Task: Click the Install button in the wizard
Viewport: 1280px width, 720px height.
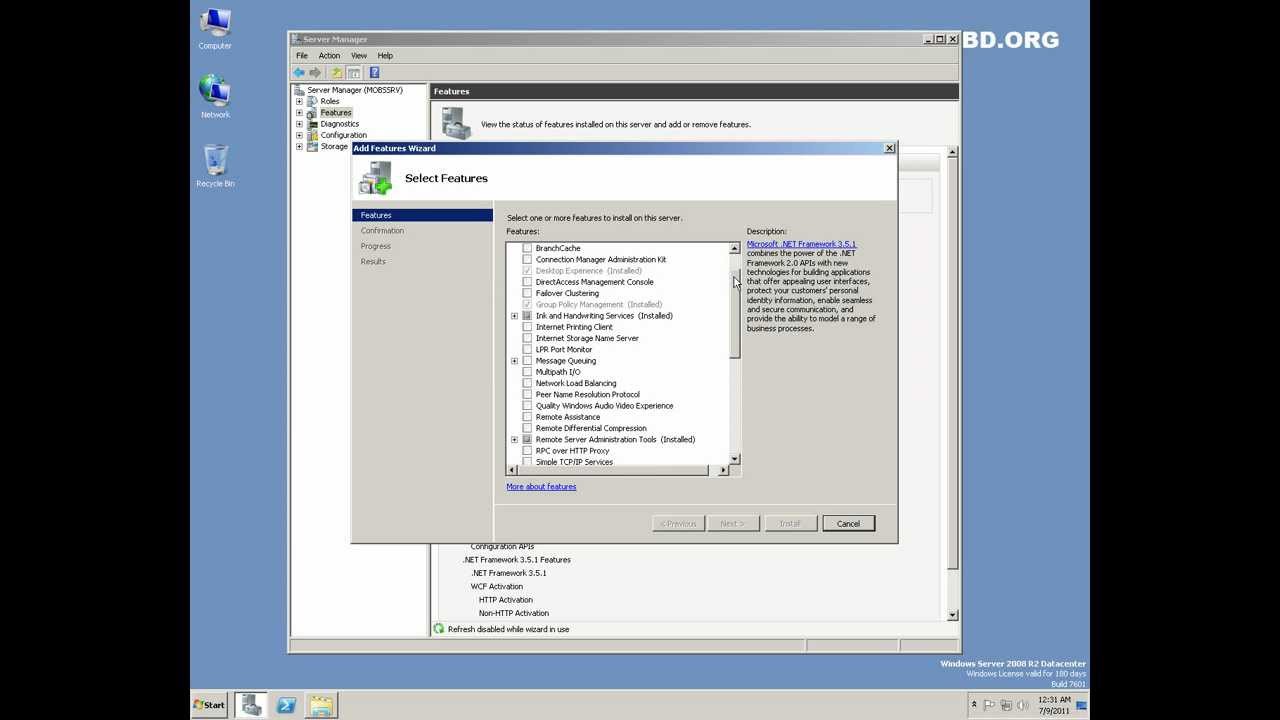Action: (x=790, y=524)
